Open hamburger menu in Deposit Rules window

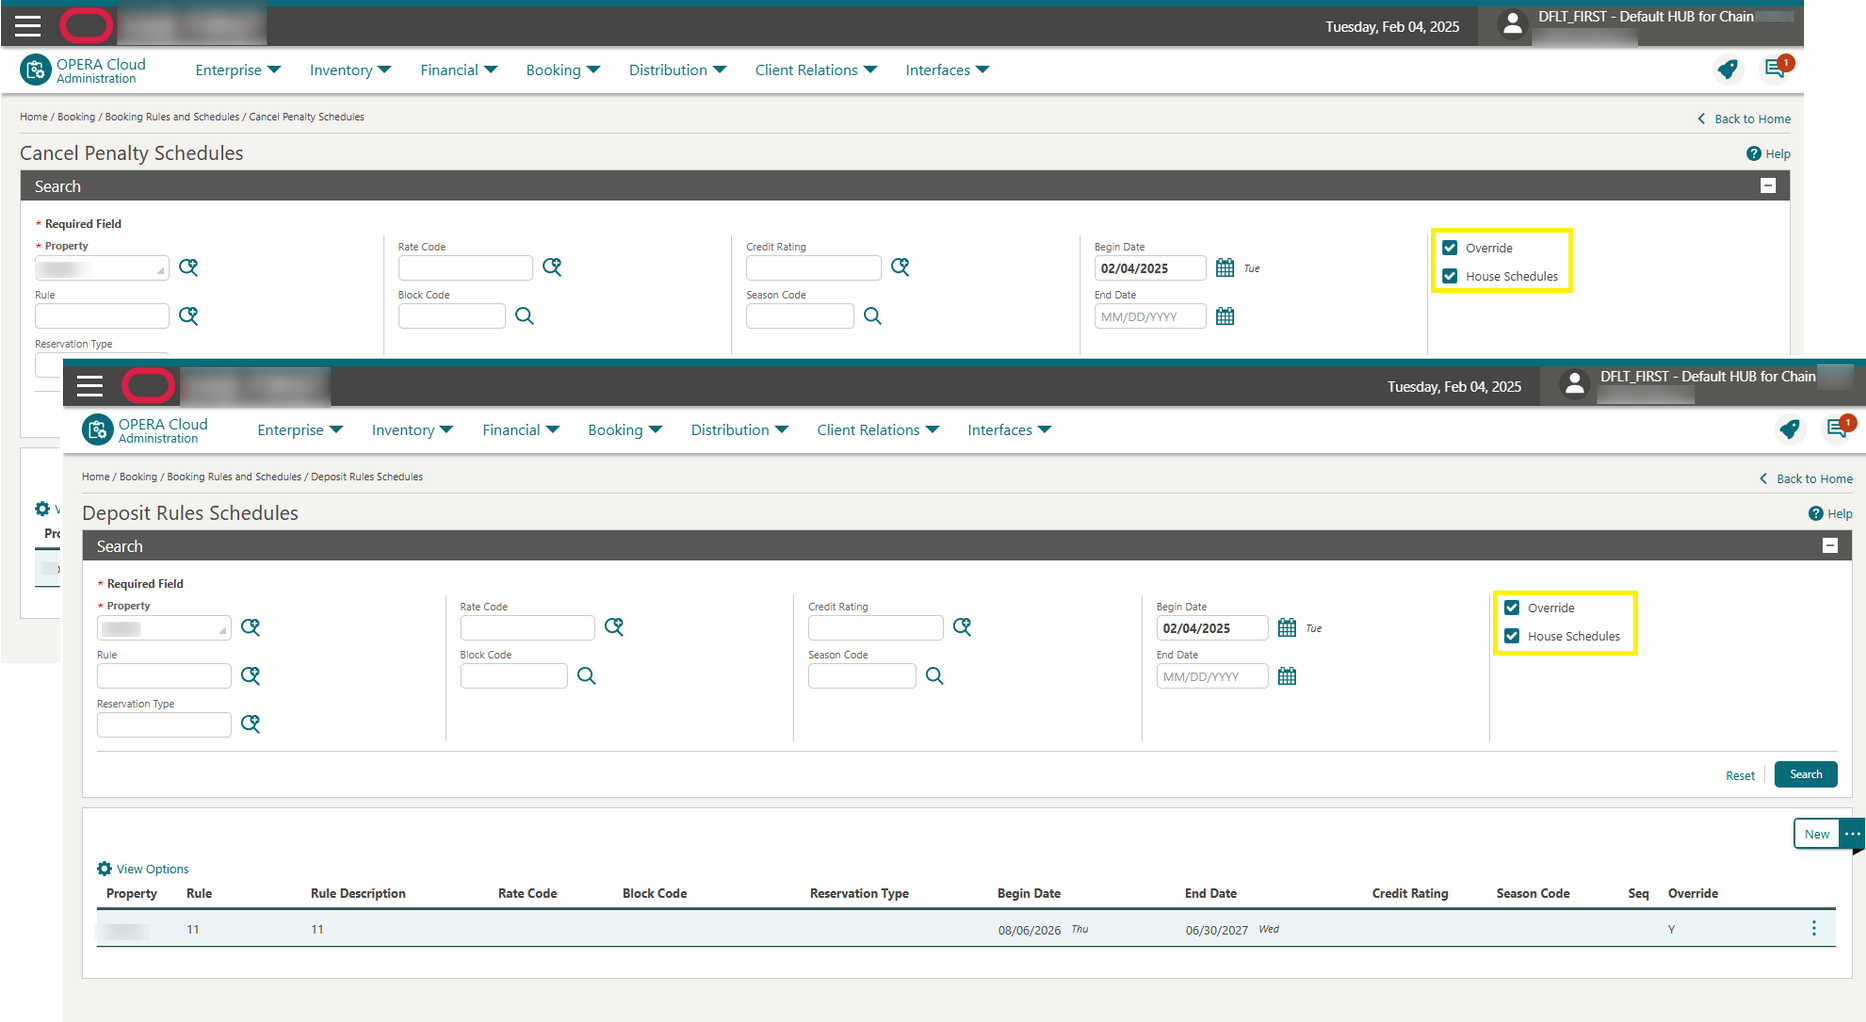[90, 386]
